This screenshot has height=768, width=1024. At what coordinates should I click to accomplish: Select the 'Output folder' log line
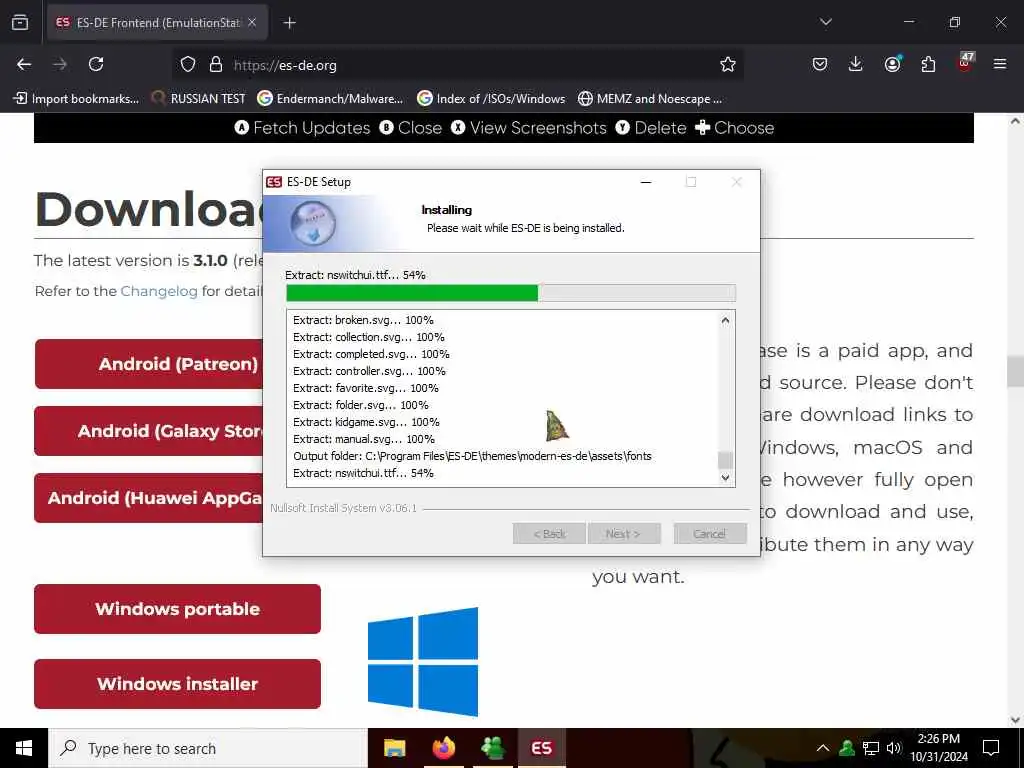pyautogui.click(x=472, y=456)
